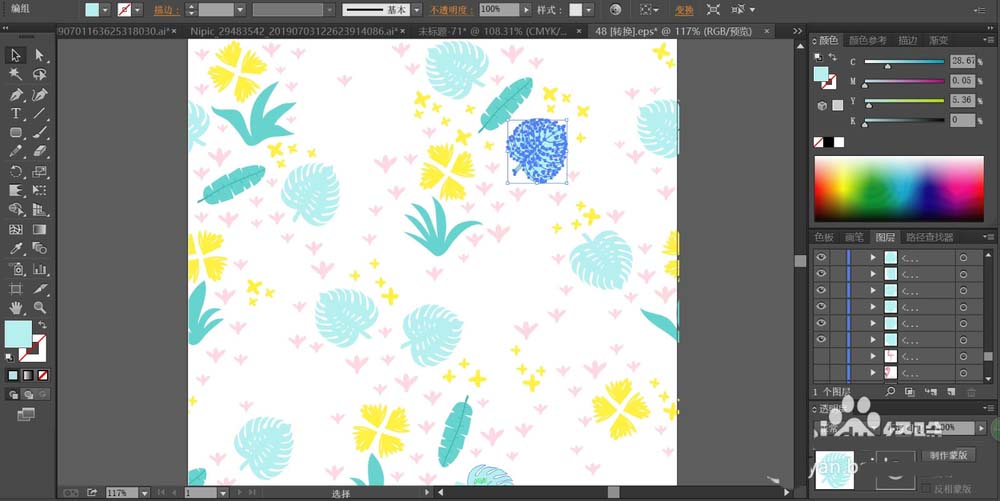This screenshot has height=501, width=1000.
Task: Select the Pen tool
Action: tap(15, 95)
